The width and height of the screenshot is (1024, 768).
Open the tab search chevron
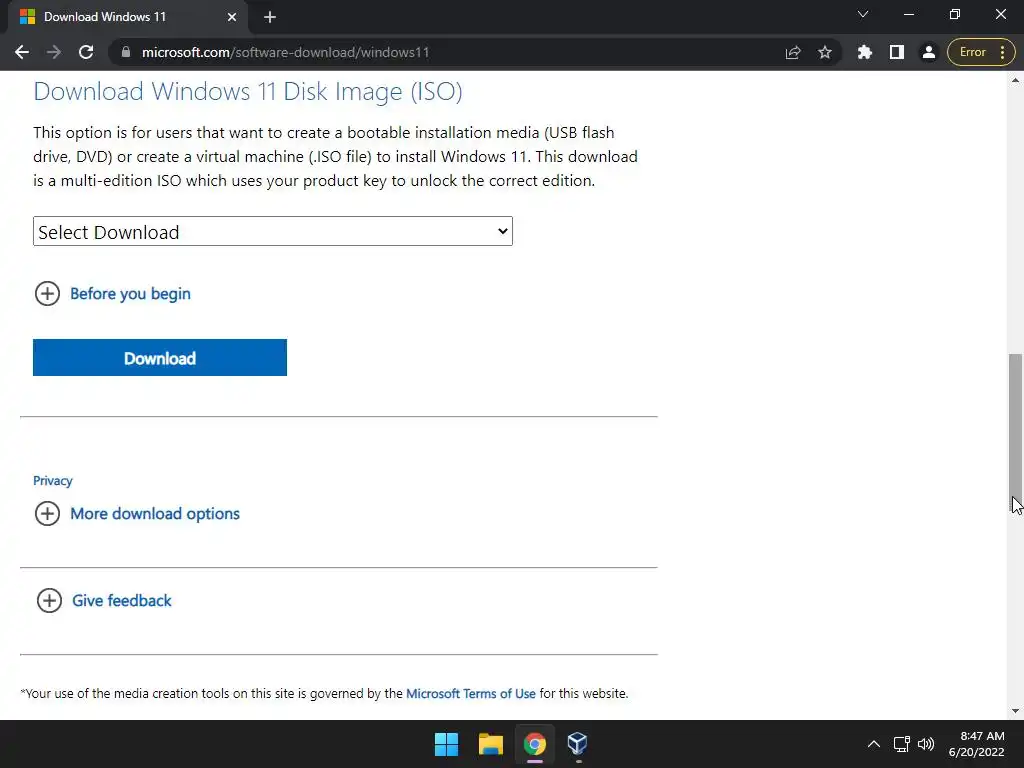[863, 14]
